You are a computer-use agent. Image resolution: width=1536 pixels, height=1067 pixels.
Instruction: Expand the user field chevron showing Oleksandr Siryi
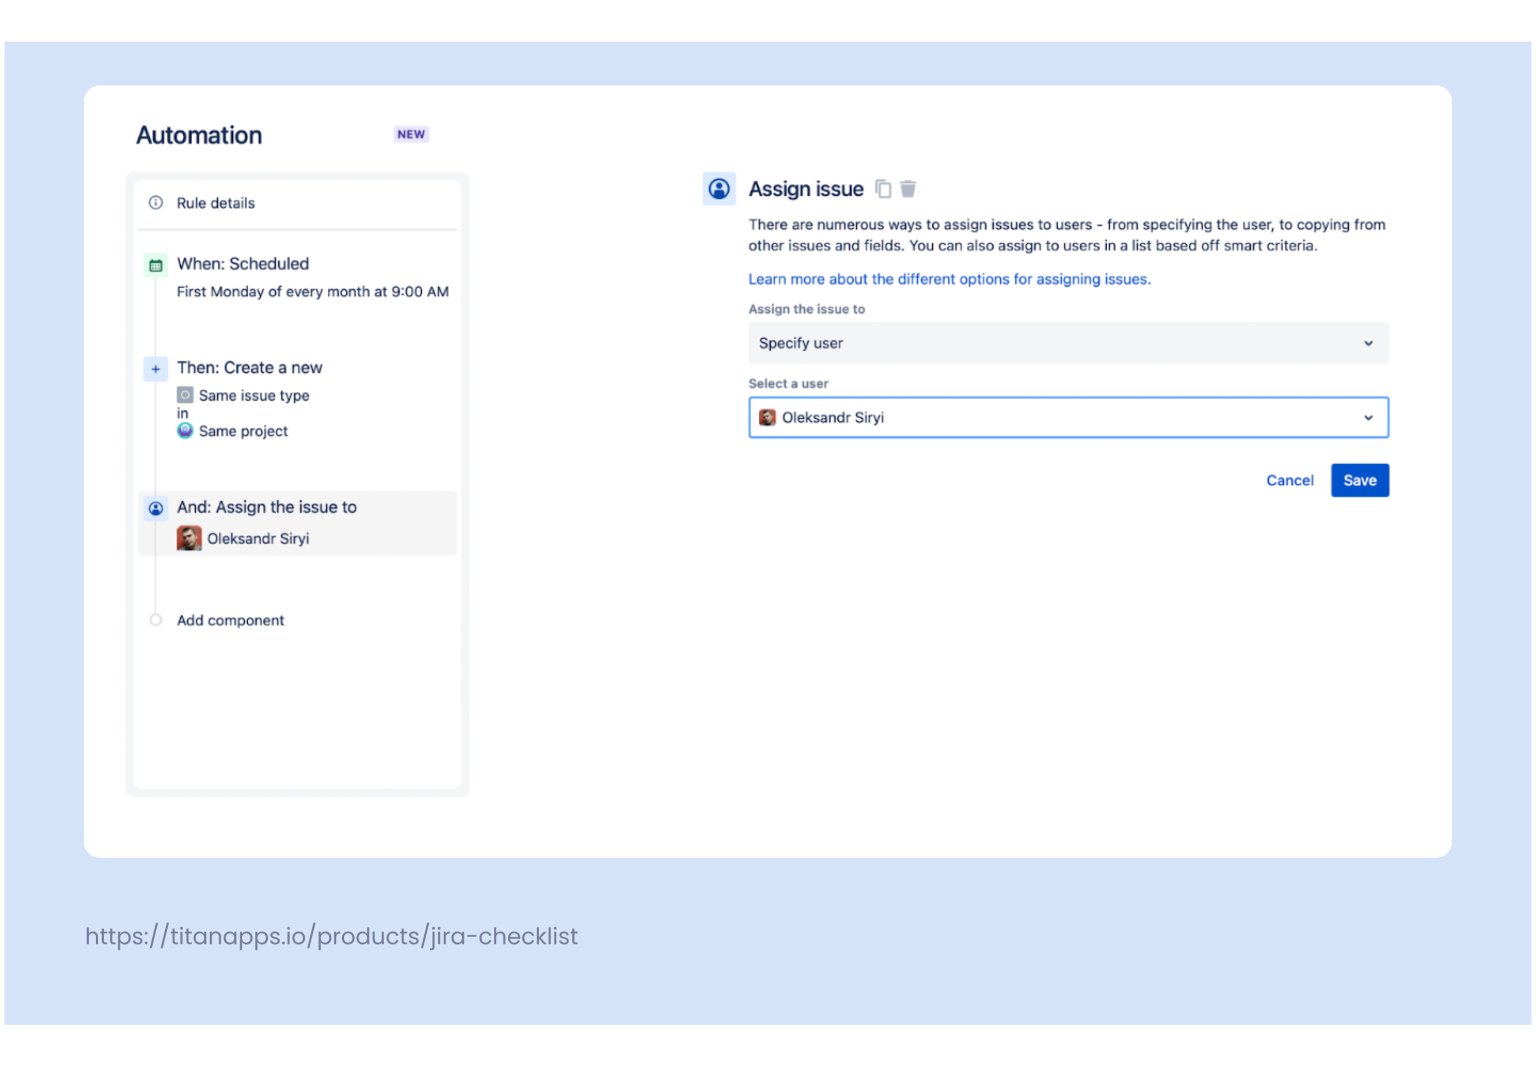1368,417
